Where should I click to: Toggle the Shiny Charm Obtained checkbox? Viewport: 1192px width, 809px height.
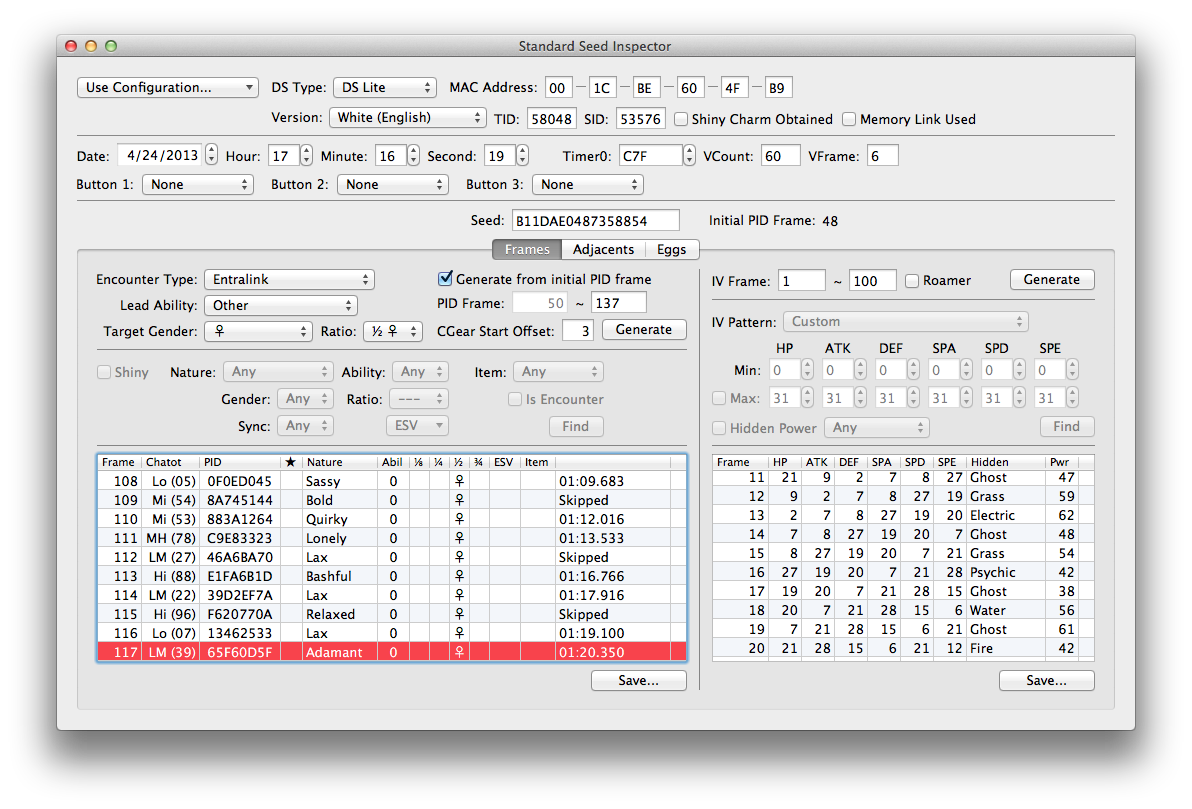681,119
